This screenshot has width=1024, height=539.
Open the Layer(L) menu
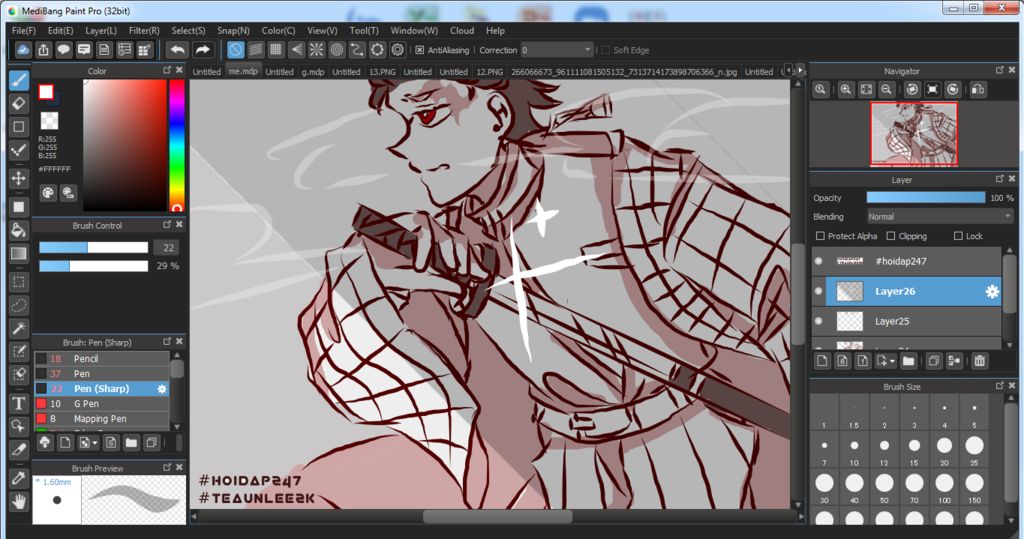[101, 31]
